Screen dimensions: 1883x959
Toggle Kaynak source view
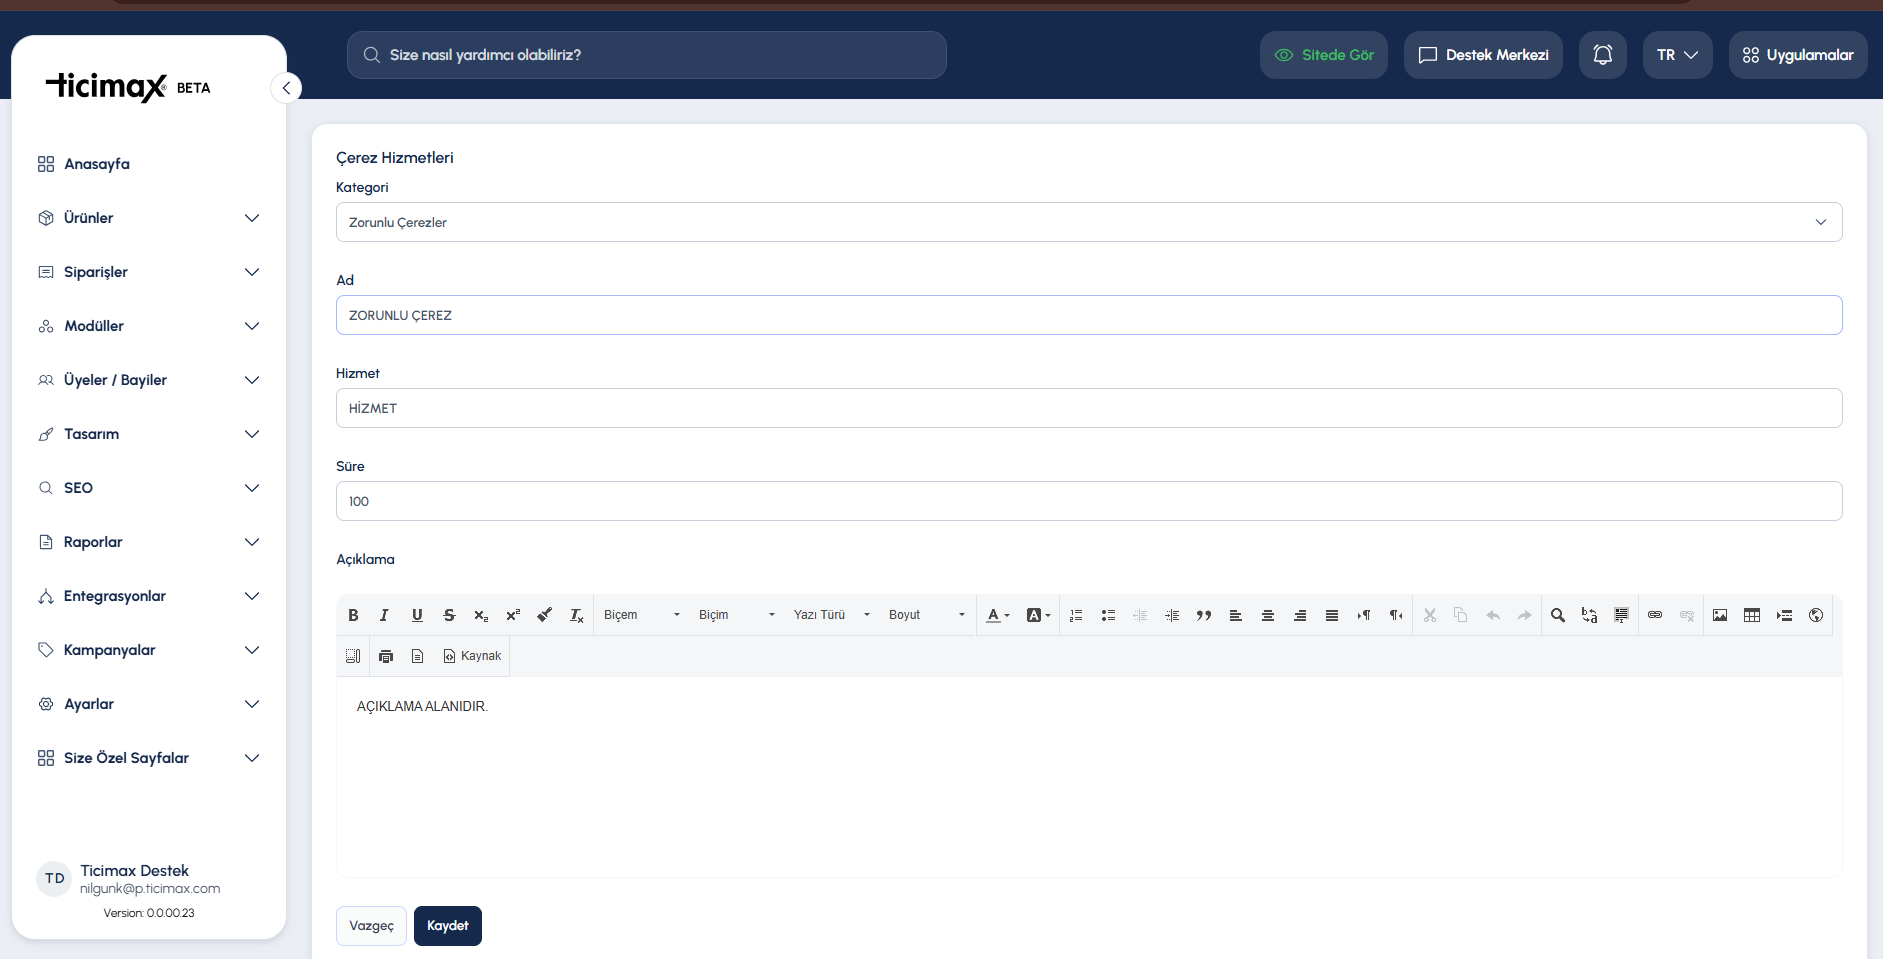coord(472,656)
